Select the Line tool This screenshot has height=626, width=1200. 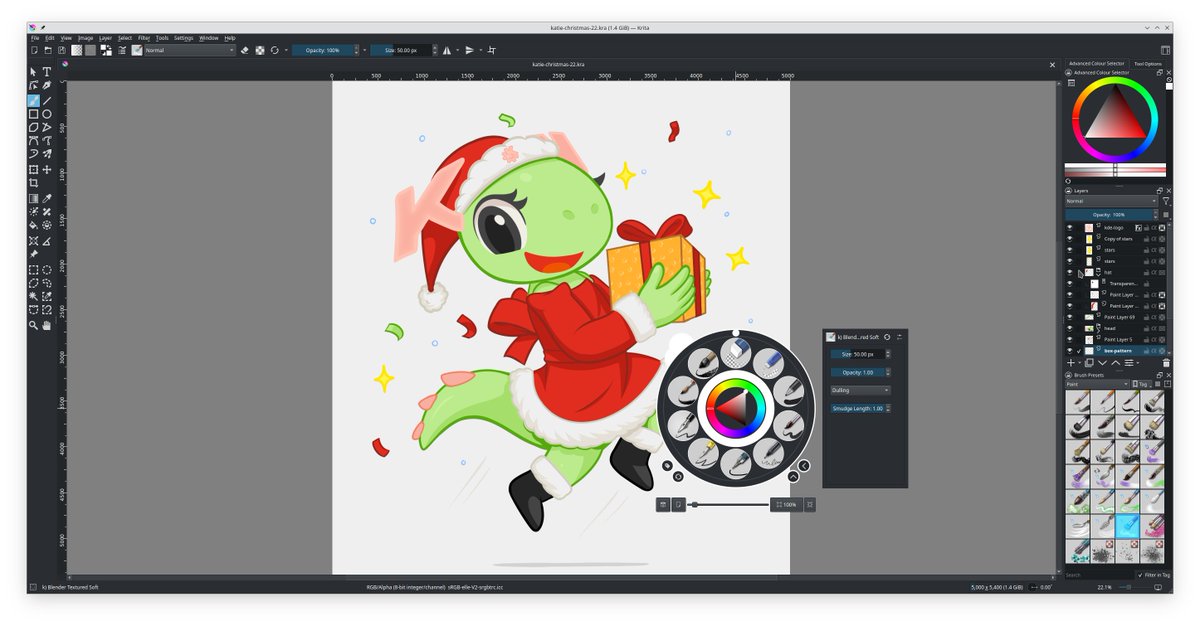point(47,100)
